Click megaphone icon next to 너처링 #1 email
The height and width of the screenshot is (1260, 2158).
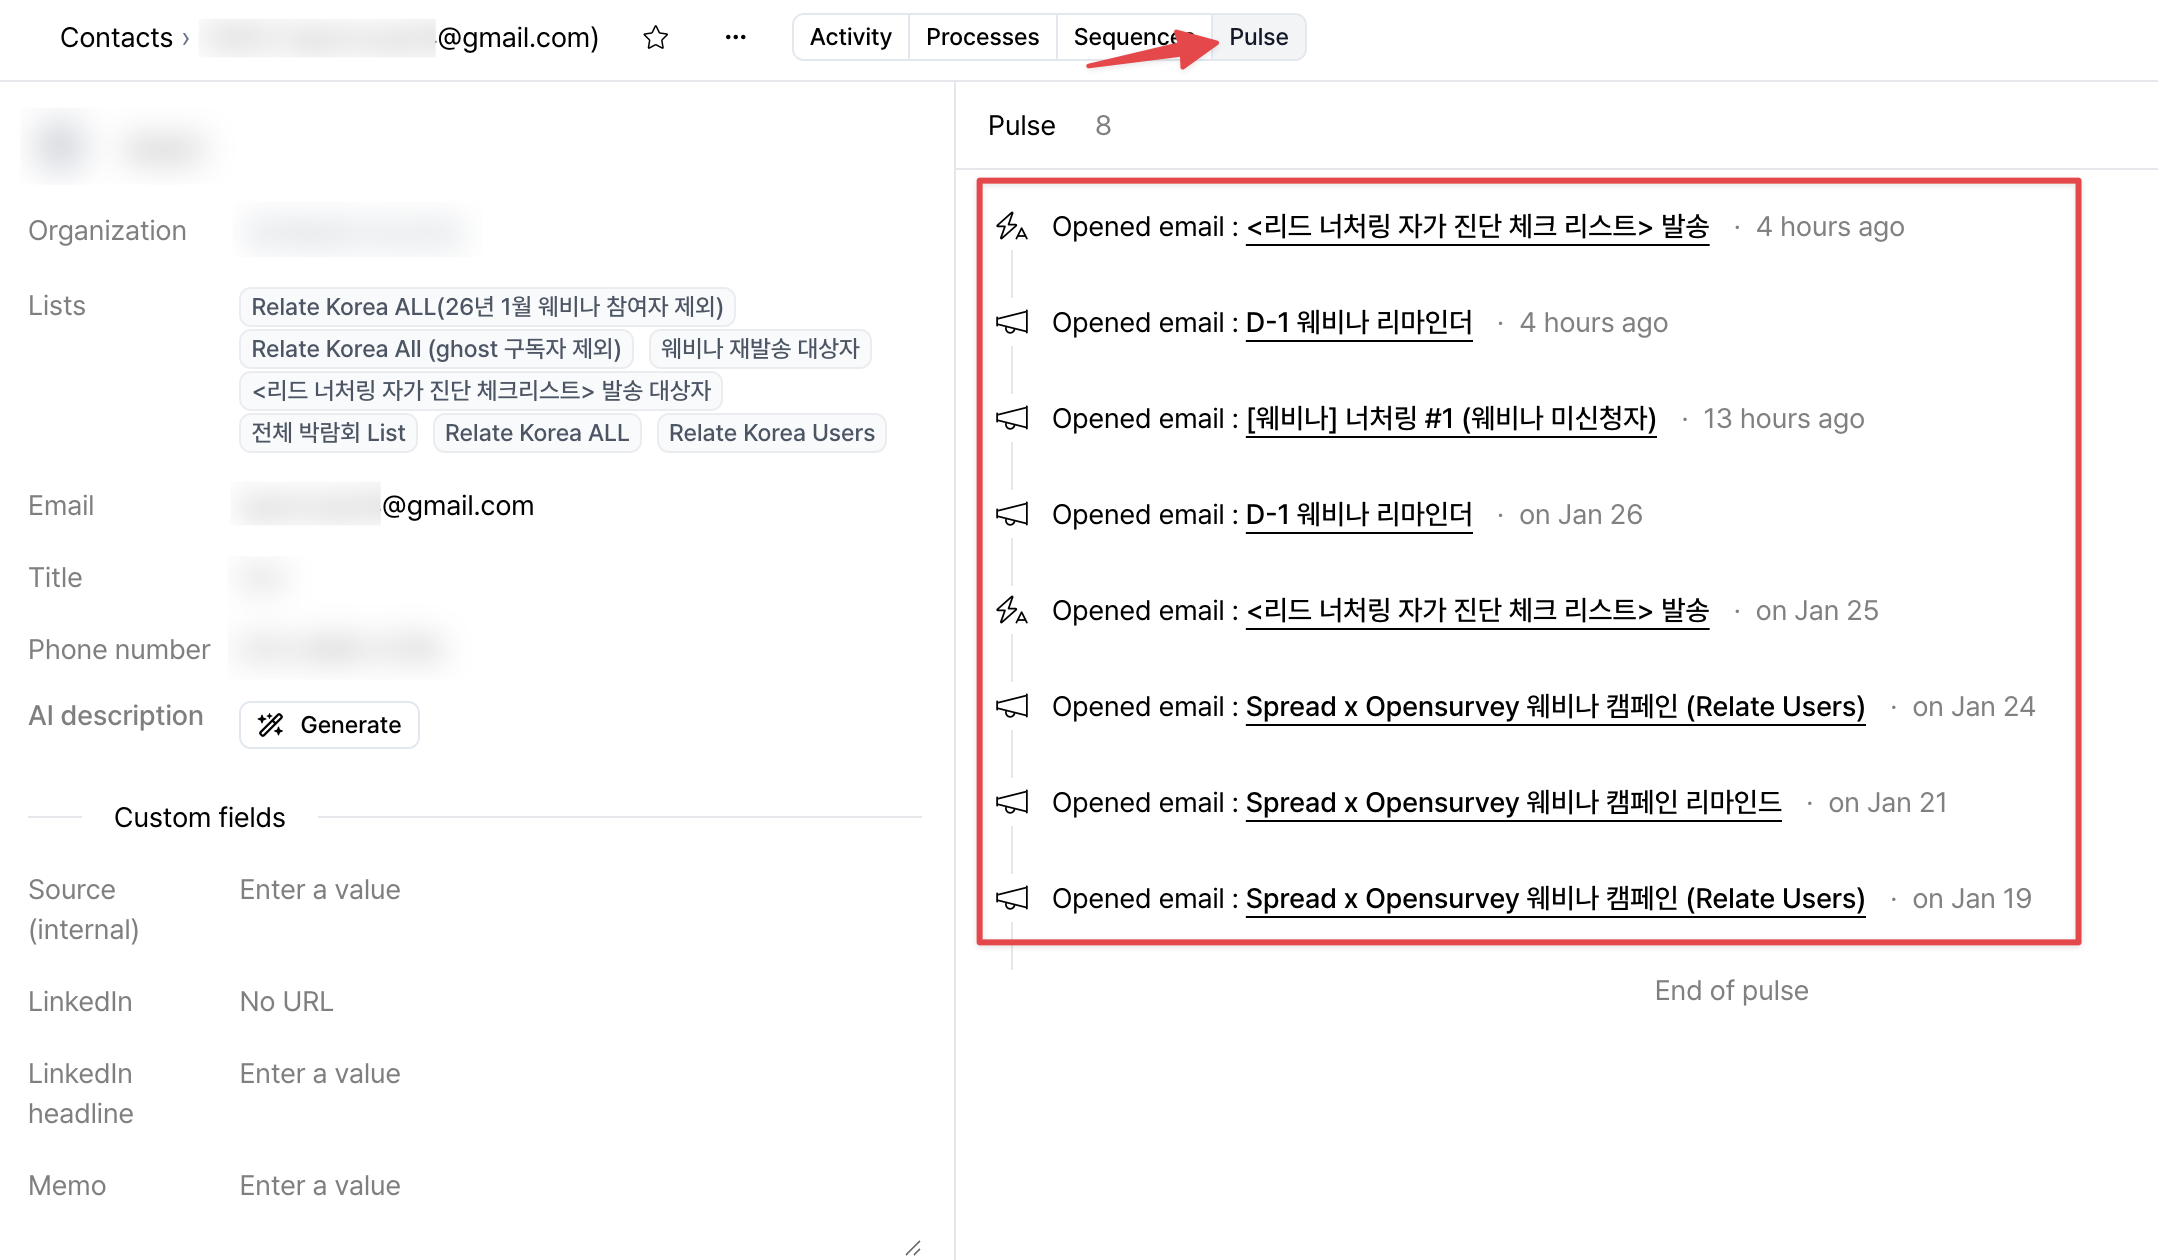[1011, 419]
